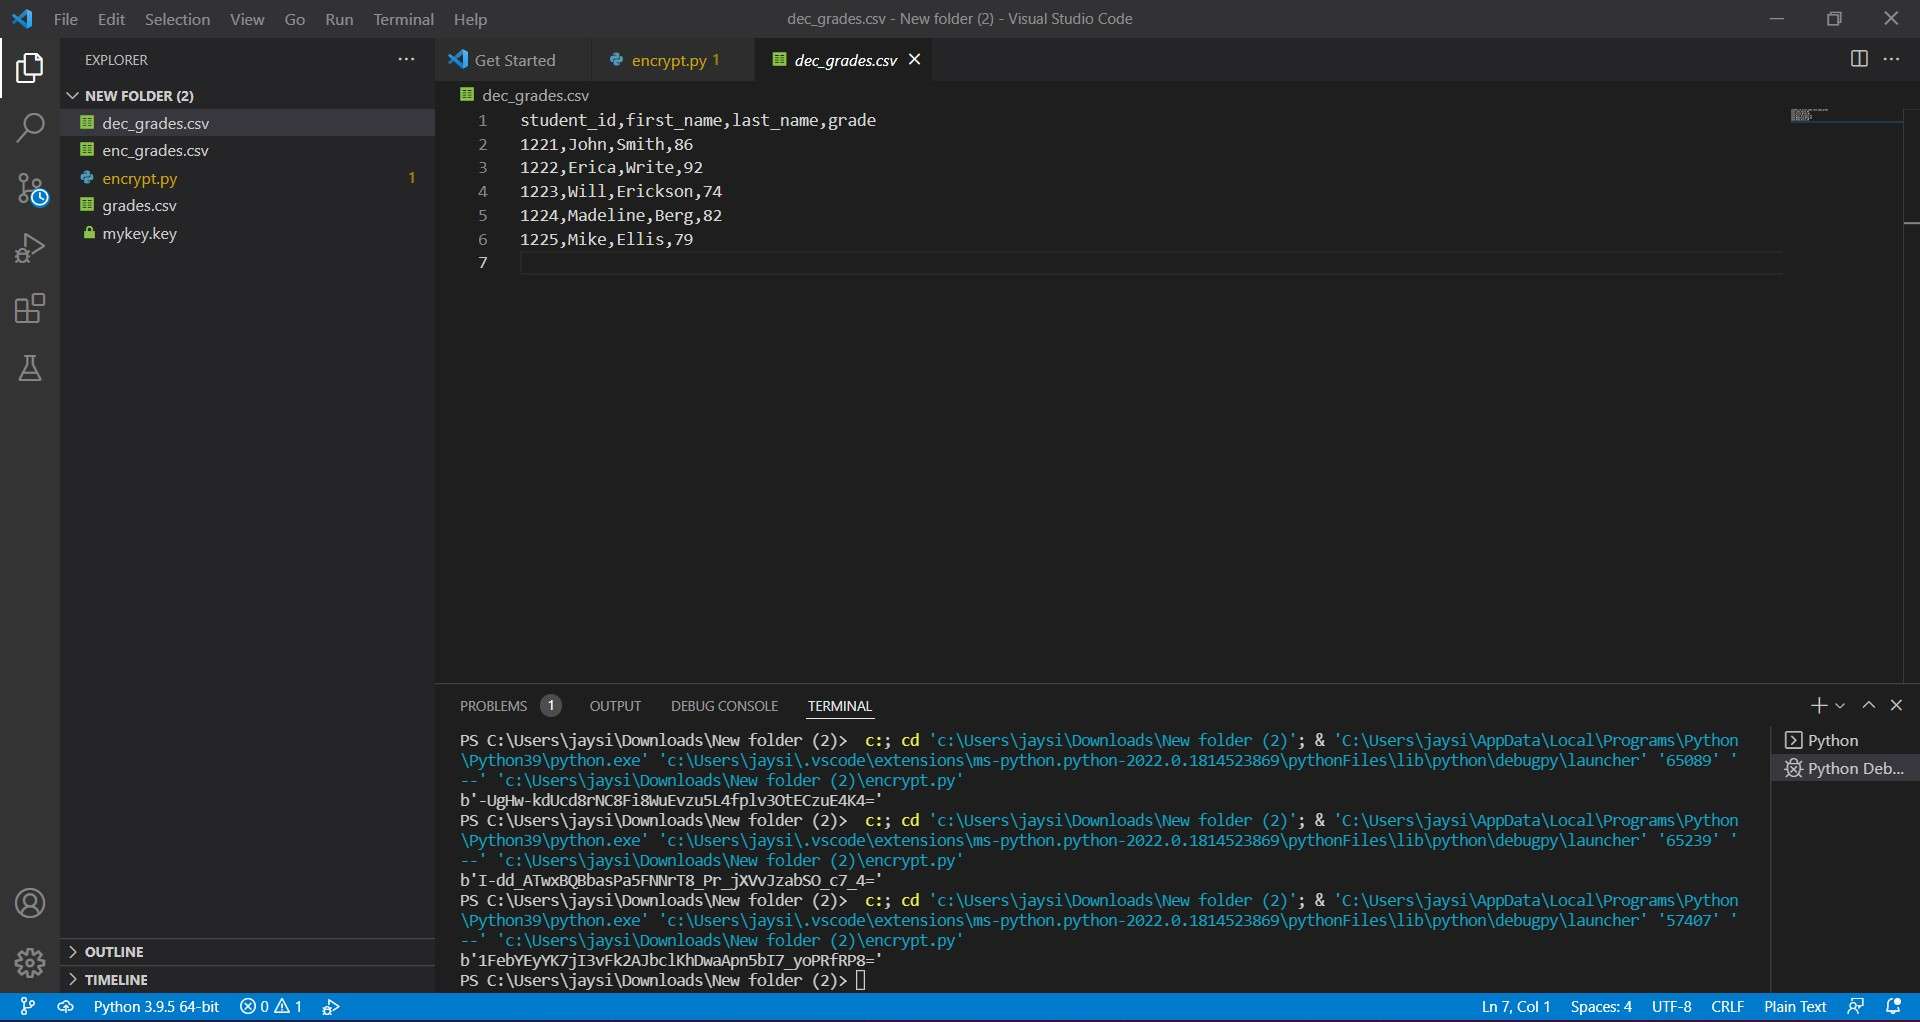Image resolution: width=1920 pixels, height=1022 pixels.
Task: Open the Search view in activity bar
Action: tap(30, 128)
